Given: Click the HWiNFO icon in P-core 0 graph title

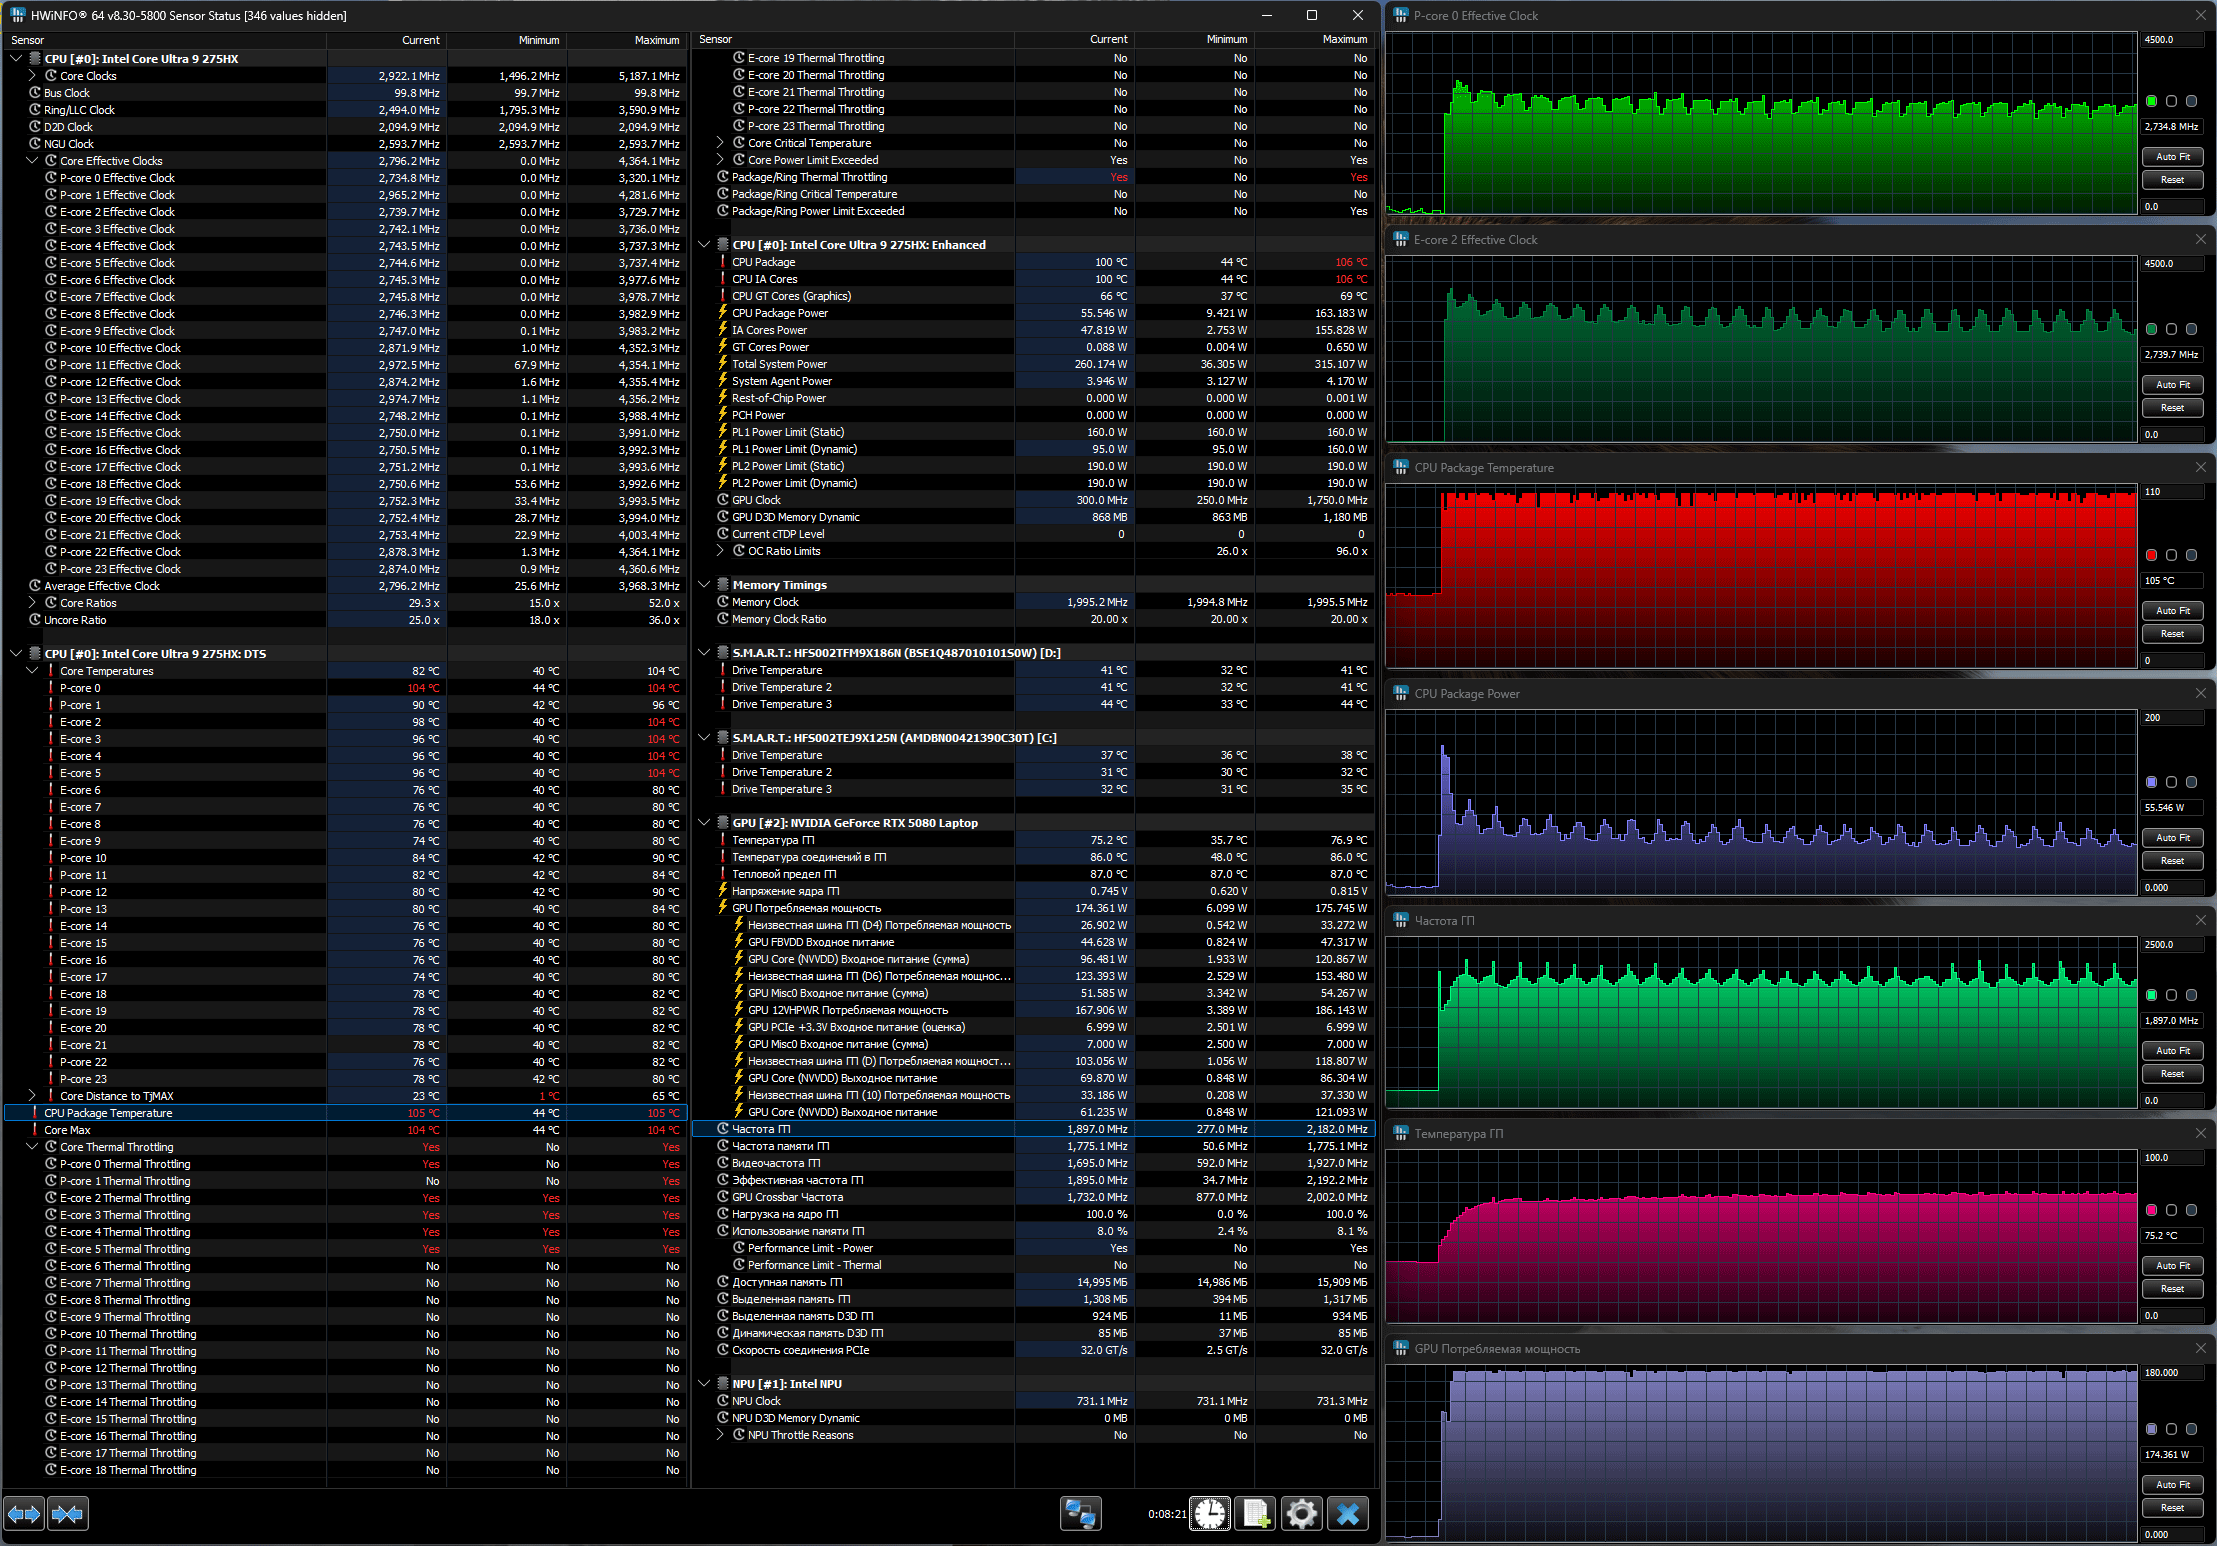Looking at the screenshot, I should coord(1401,15).
